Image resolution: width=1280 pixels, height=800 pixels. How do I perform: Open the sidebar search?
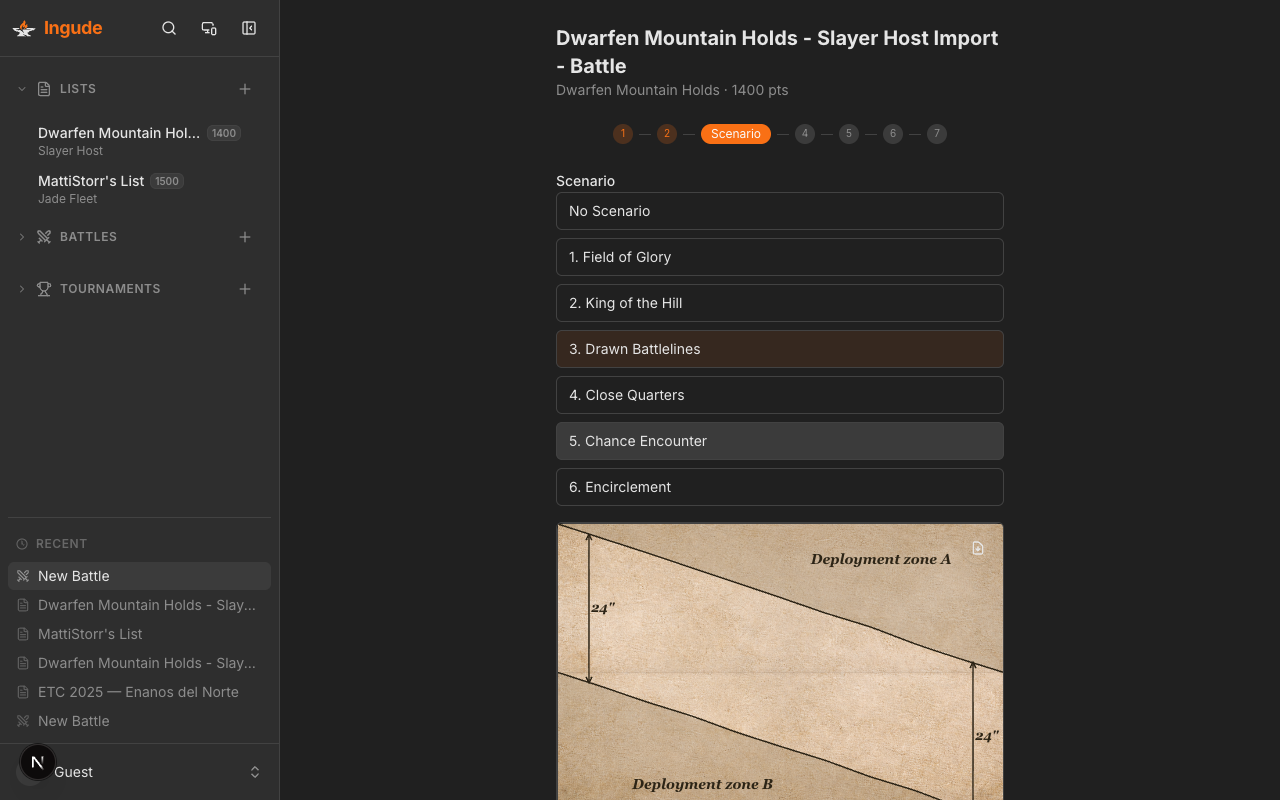[x=169, y=28]
